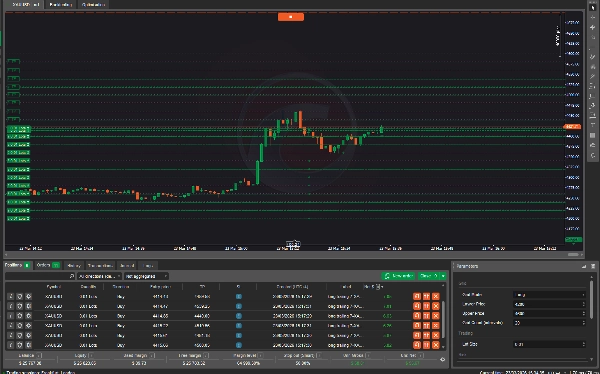Open the All directions filter dropdown

[99, 276]
